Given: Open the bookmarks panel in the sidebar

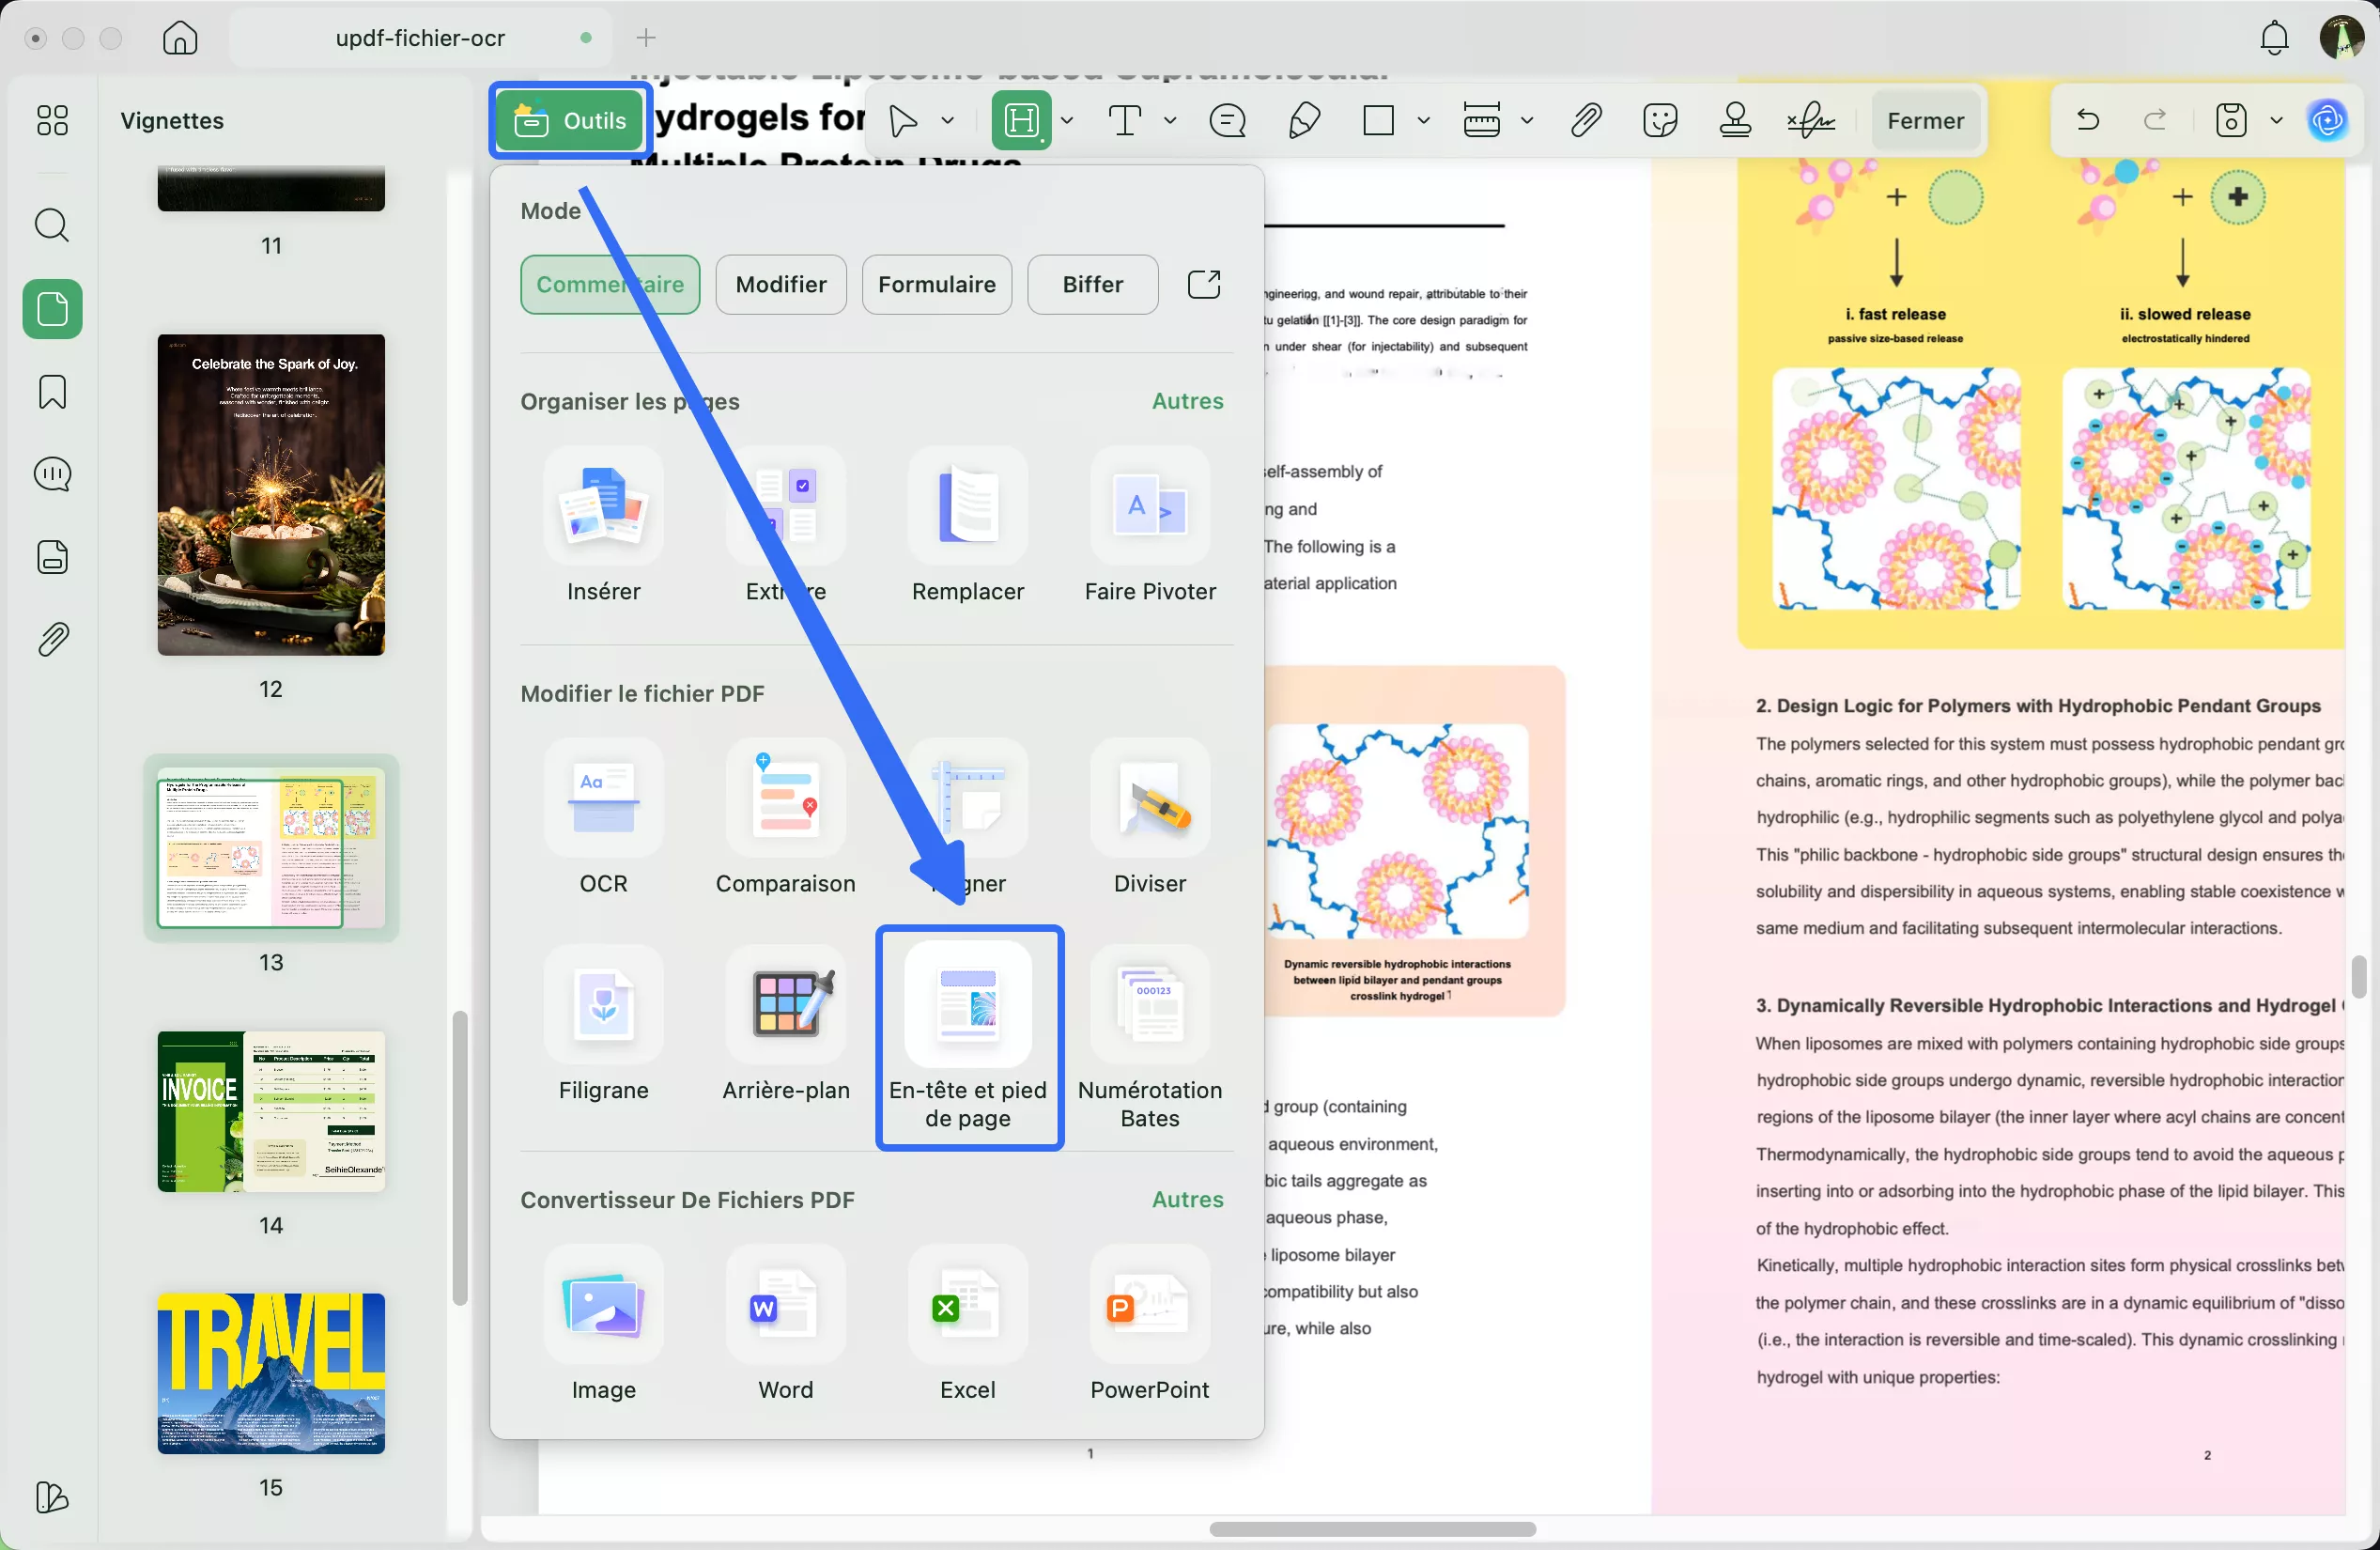Looking at the screenshot, I should 52,391.
